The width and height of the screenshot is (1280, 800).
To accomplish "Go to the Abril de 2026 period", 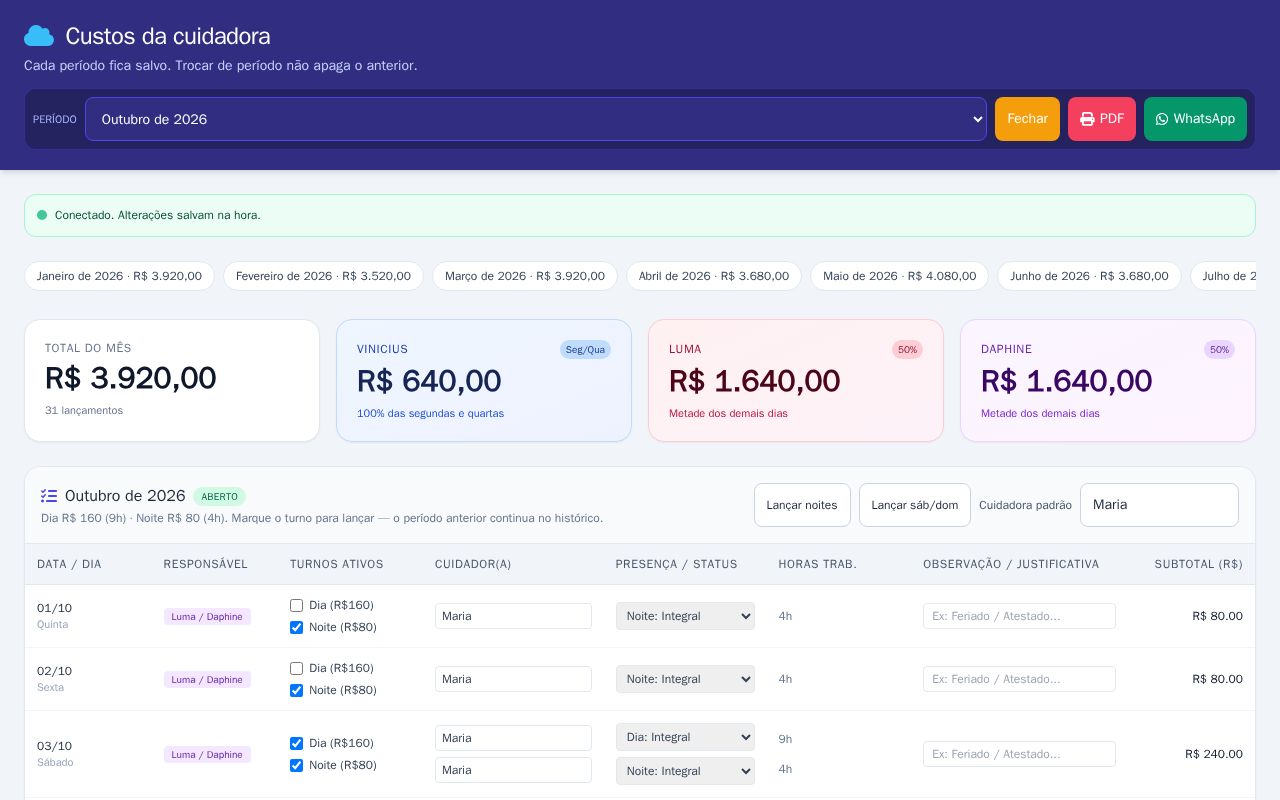I will pos(714,276).
